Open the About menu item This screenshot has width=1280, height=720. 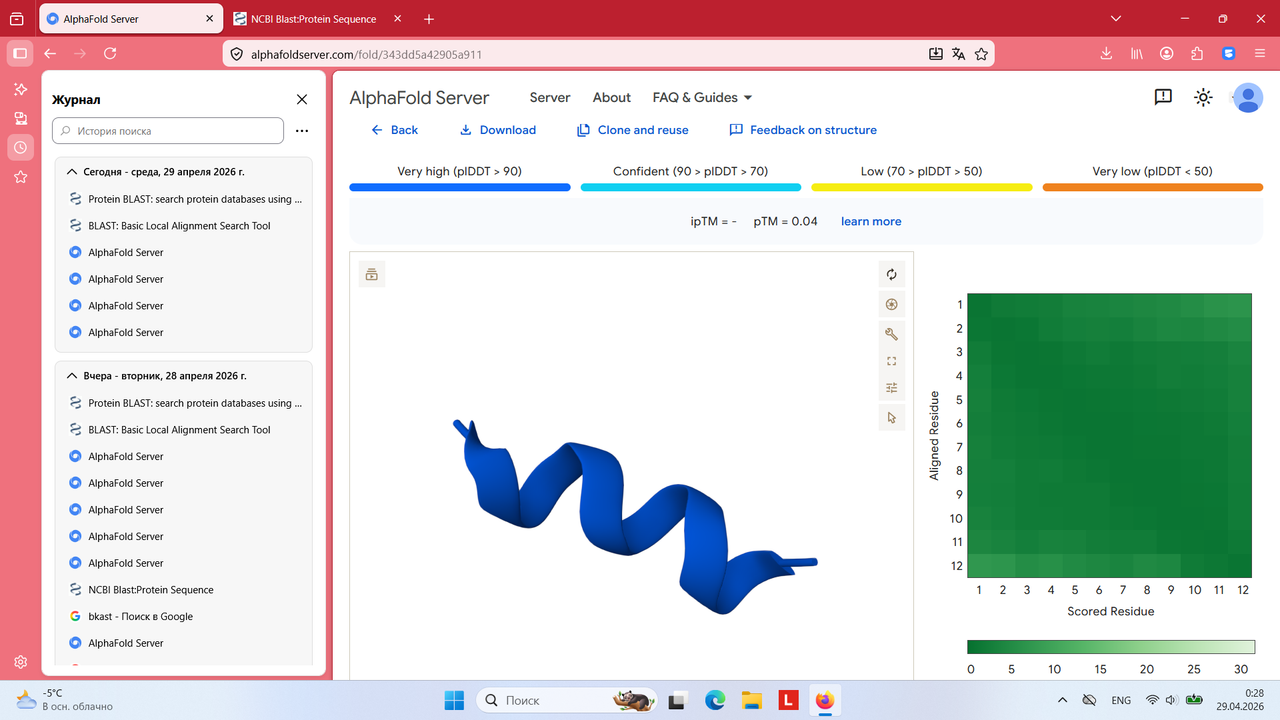[x=612, y=98]
